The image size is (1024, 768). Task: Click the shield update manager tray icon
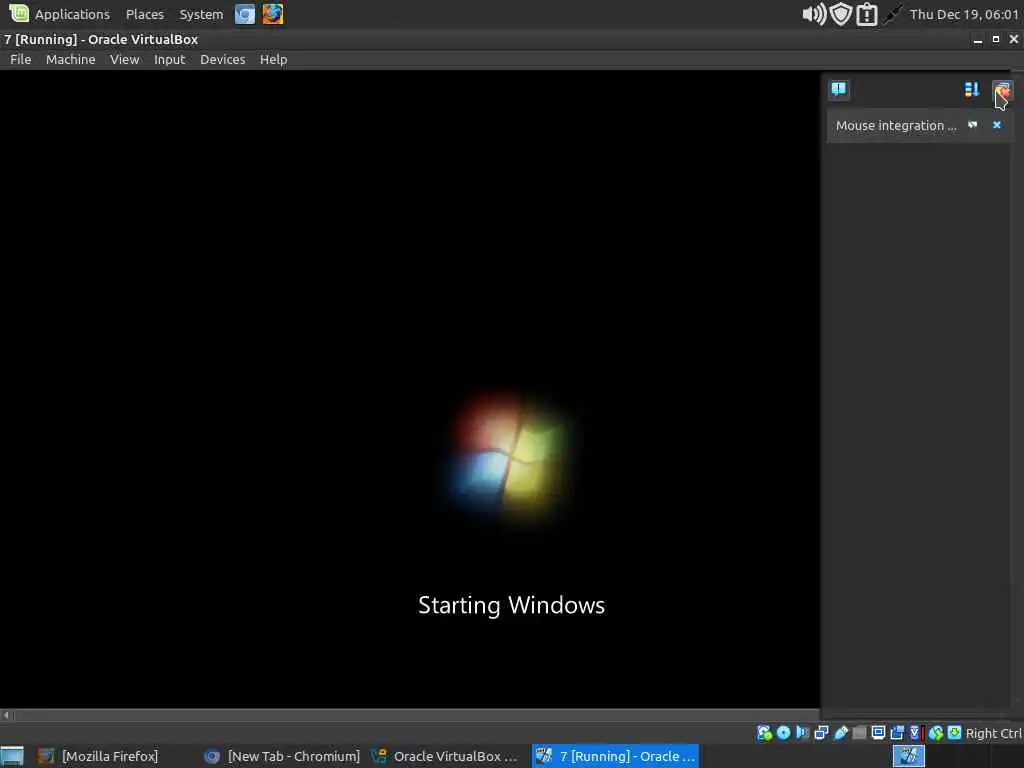(x=841, y=14)
